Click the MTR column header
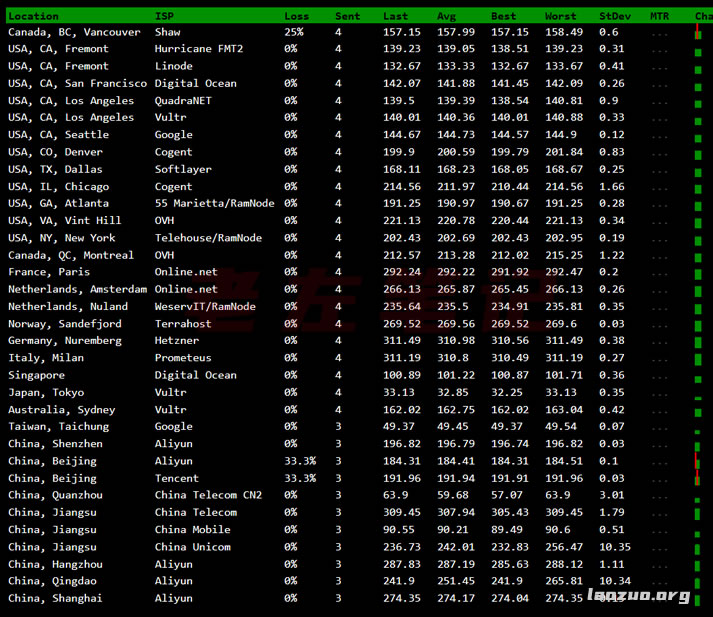 [659, 16]
